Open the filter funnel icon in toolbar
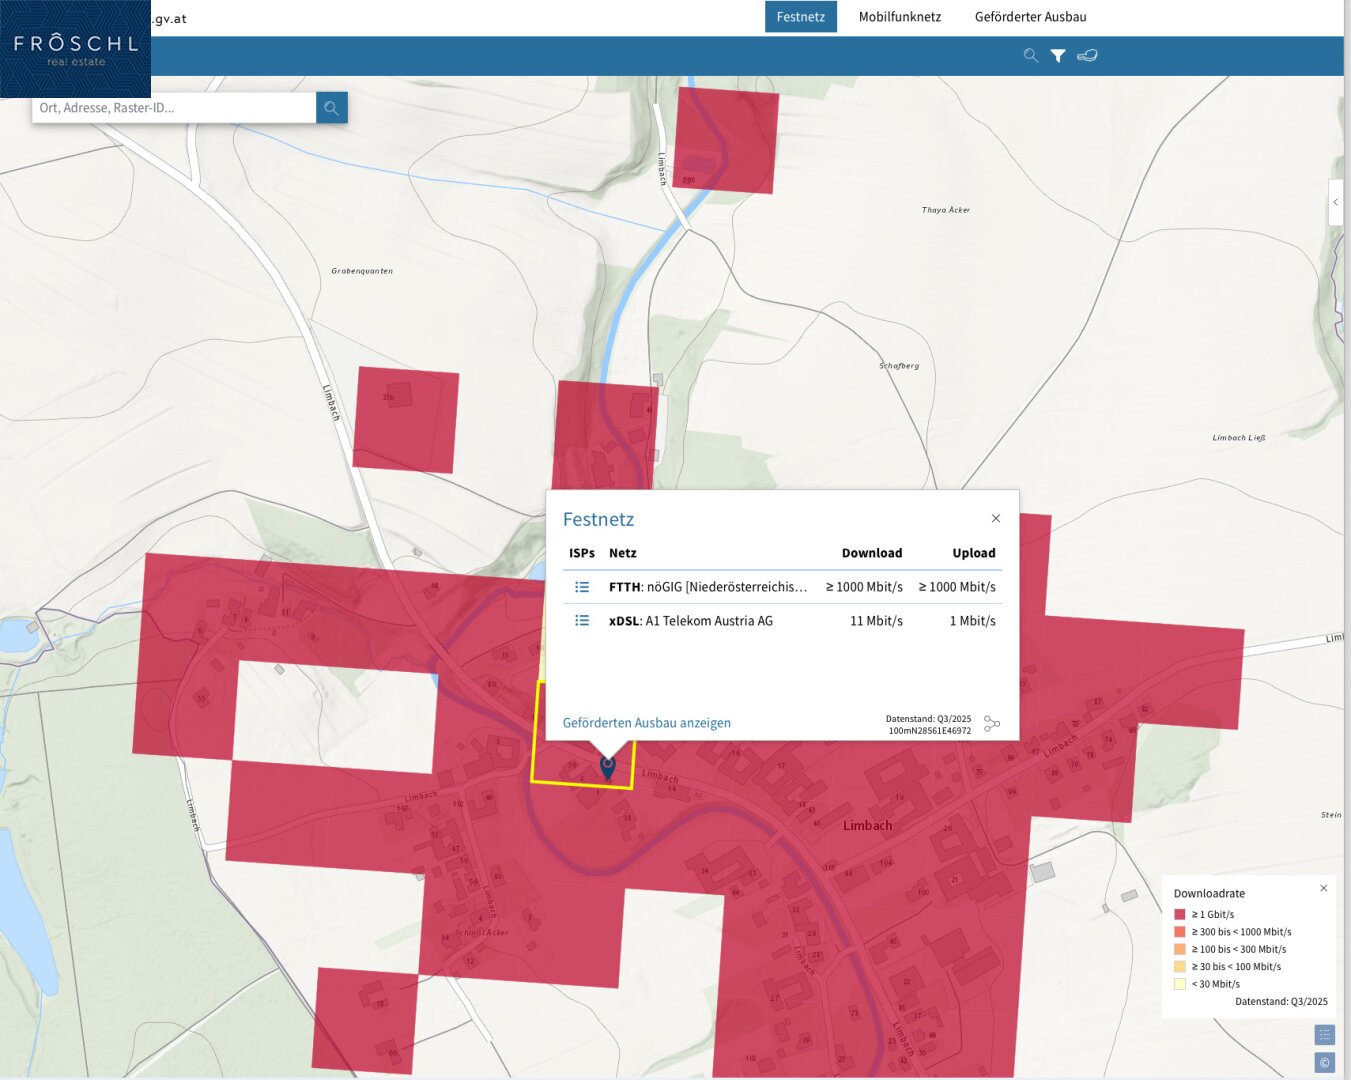This screenshot has width=1351, height=1080. pos(1058,56)
